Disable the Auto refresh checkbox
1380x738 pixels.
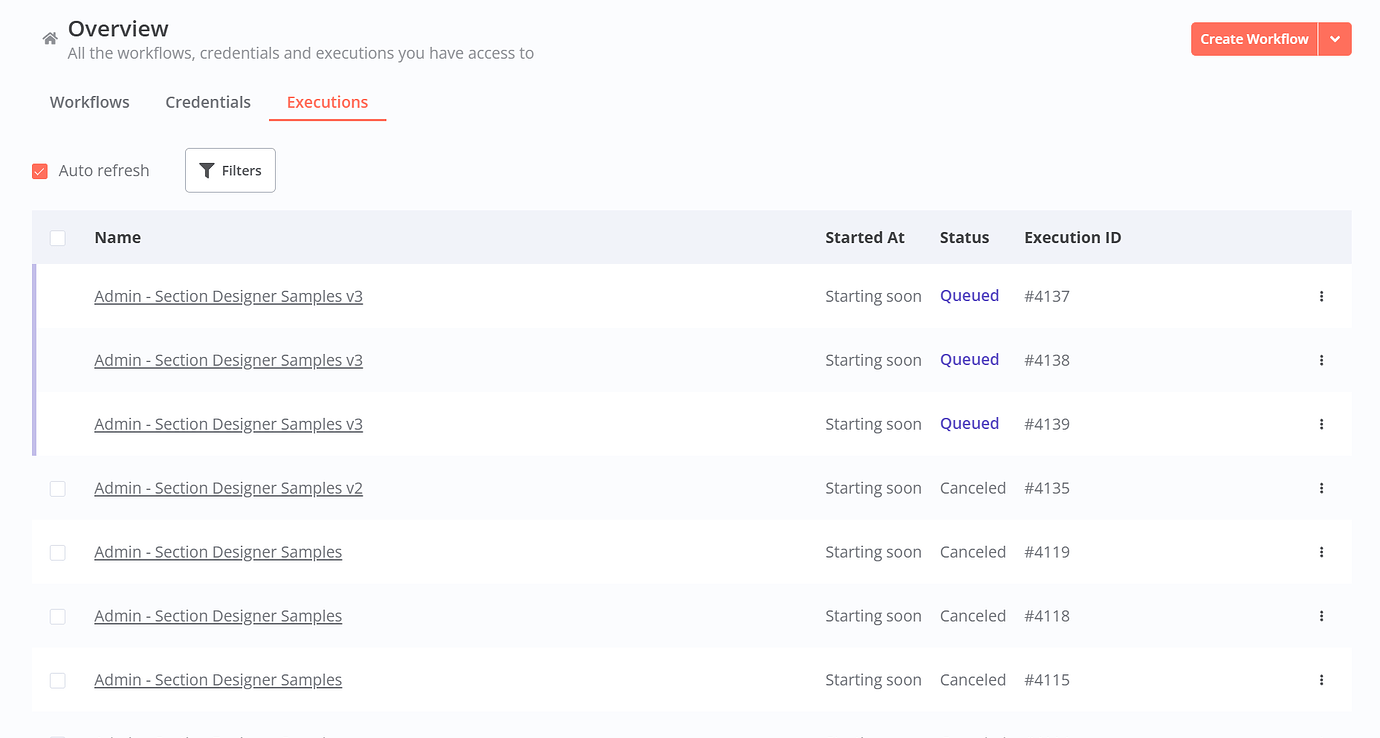[39, 171]
